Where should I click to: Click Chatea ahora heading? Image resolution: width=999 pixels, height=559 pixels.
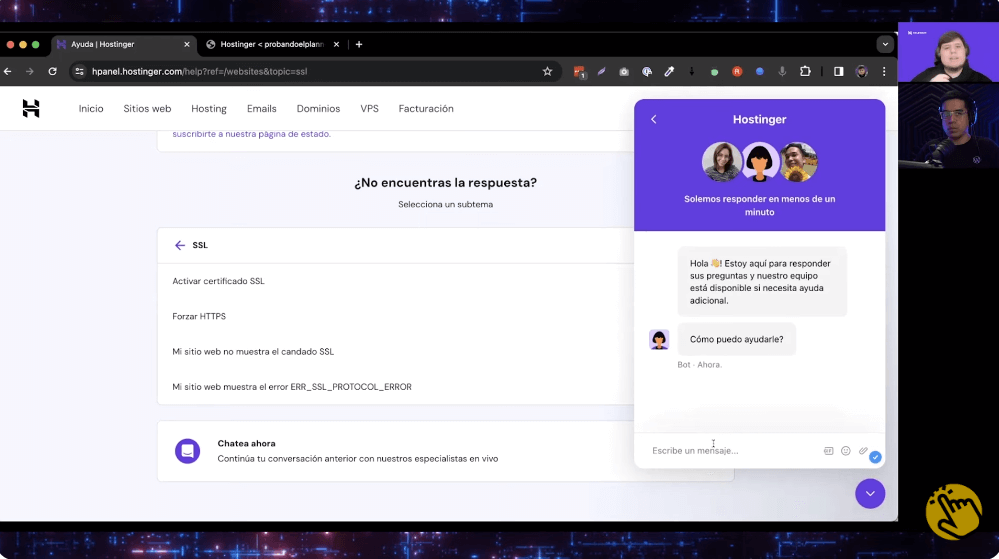tap(247, 444)
